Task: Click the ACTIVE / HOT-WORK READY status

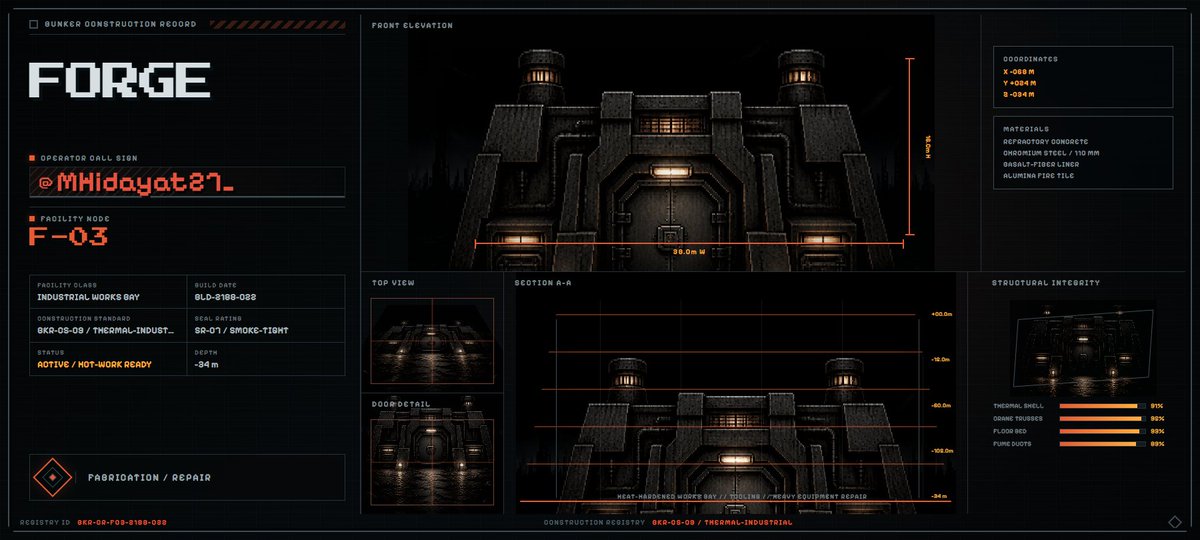Action: point(94,364)
